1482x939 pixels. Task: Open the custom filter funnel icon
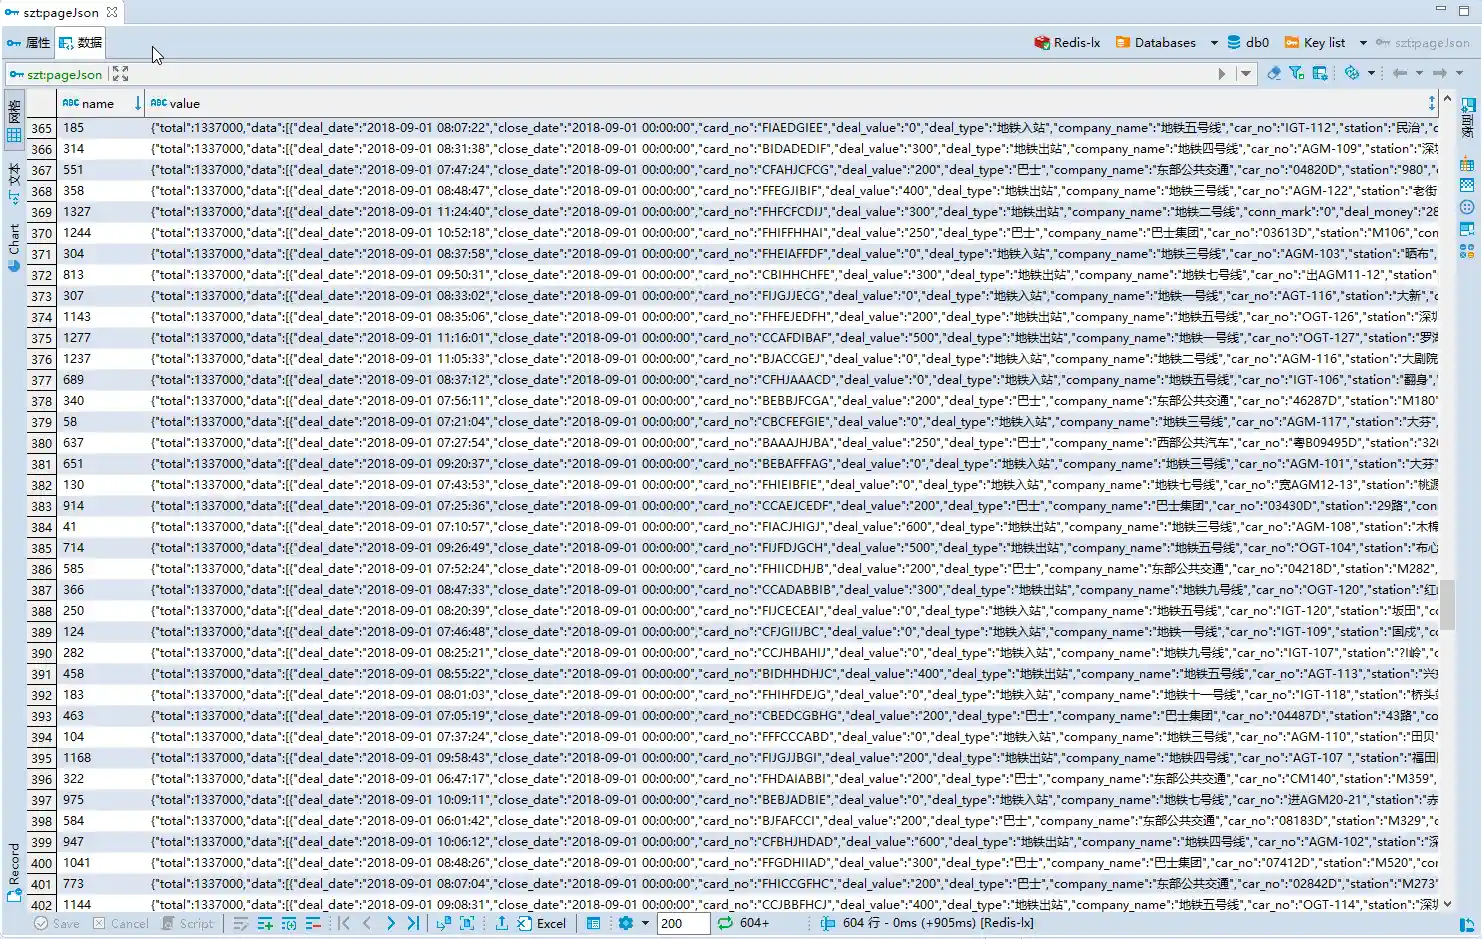[1296, 73]
